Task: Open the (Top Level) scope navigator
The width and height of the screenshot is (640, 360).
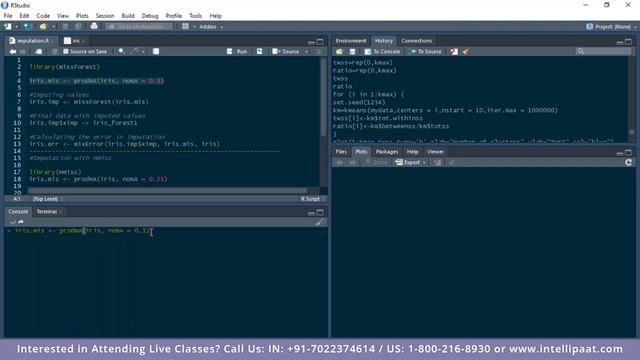Action: pyautogui.click(x=47, y=199)
